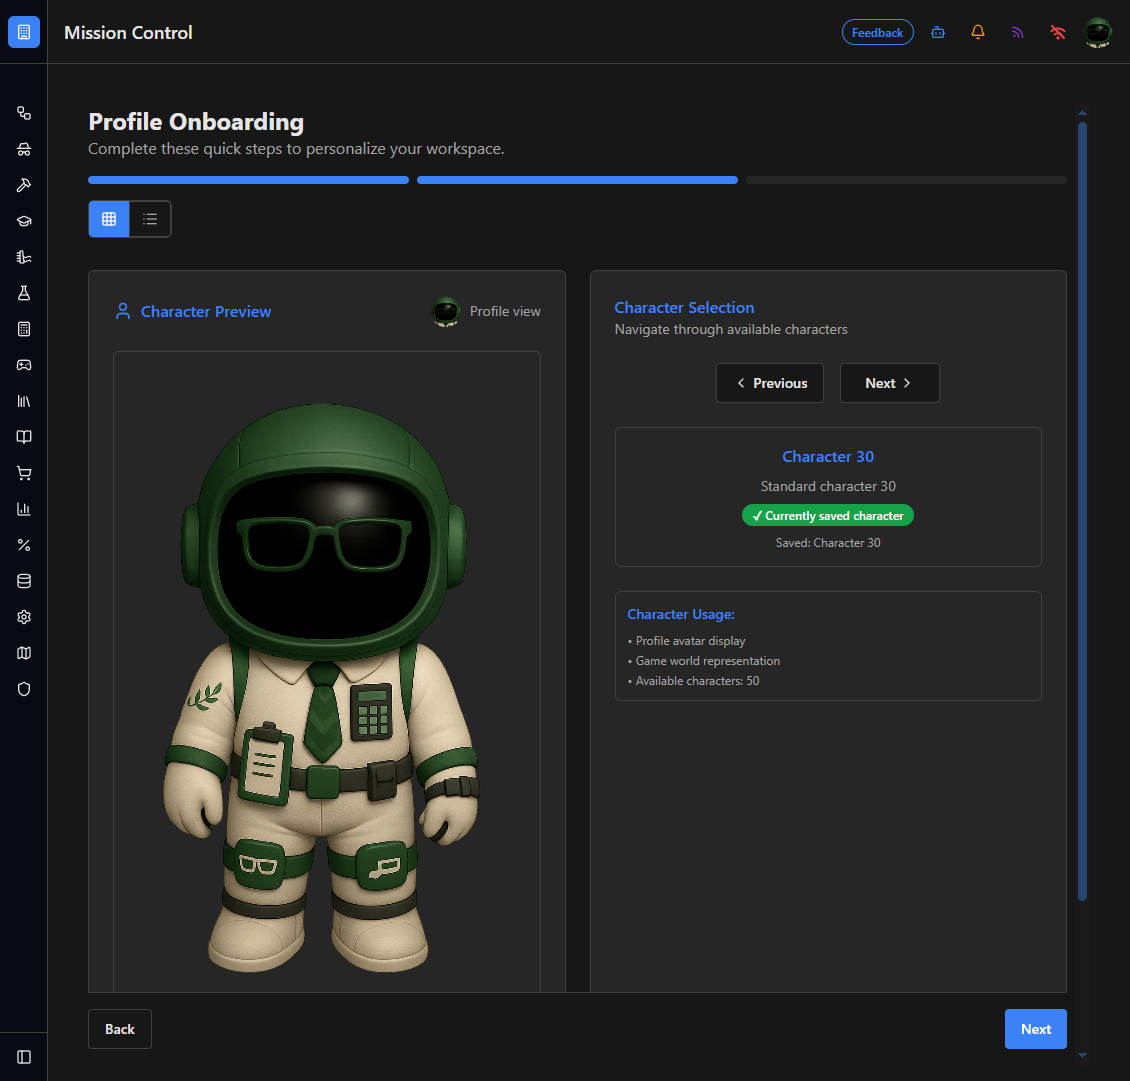Open the folded map sidebar icon
Image resolution: width=1130 pixels, height=1081 pixels.
click(x=24, y=654)
